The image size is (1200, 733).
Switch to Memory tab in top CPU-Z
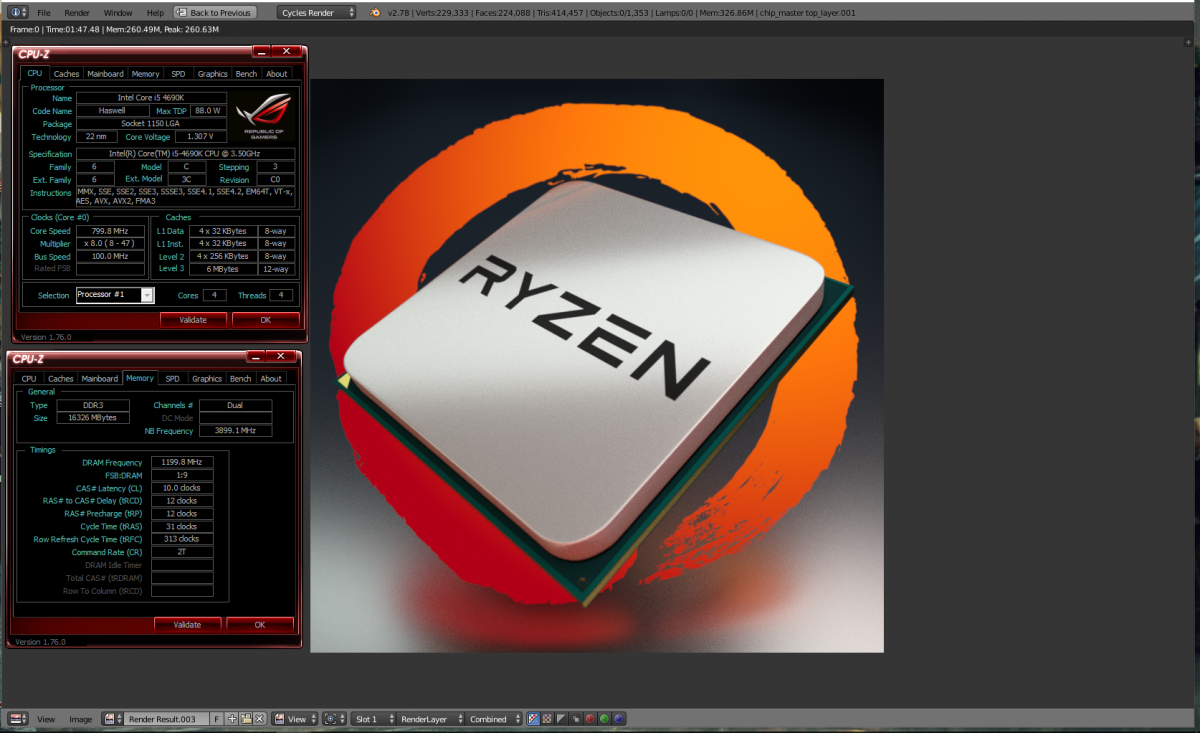145,73
